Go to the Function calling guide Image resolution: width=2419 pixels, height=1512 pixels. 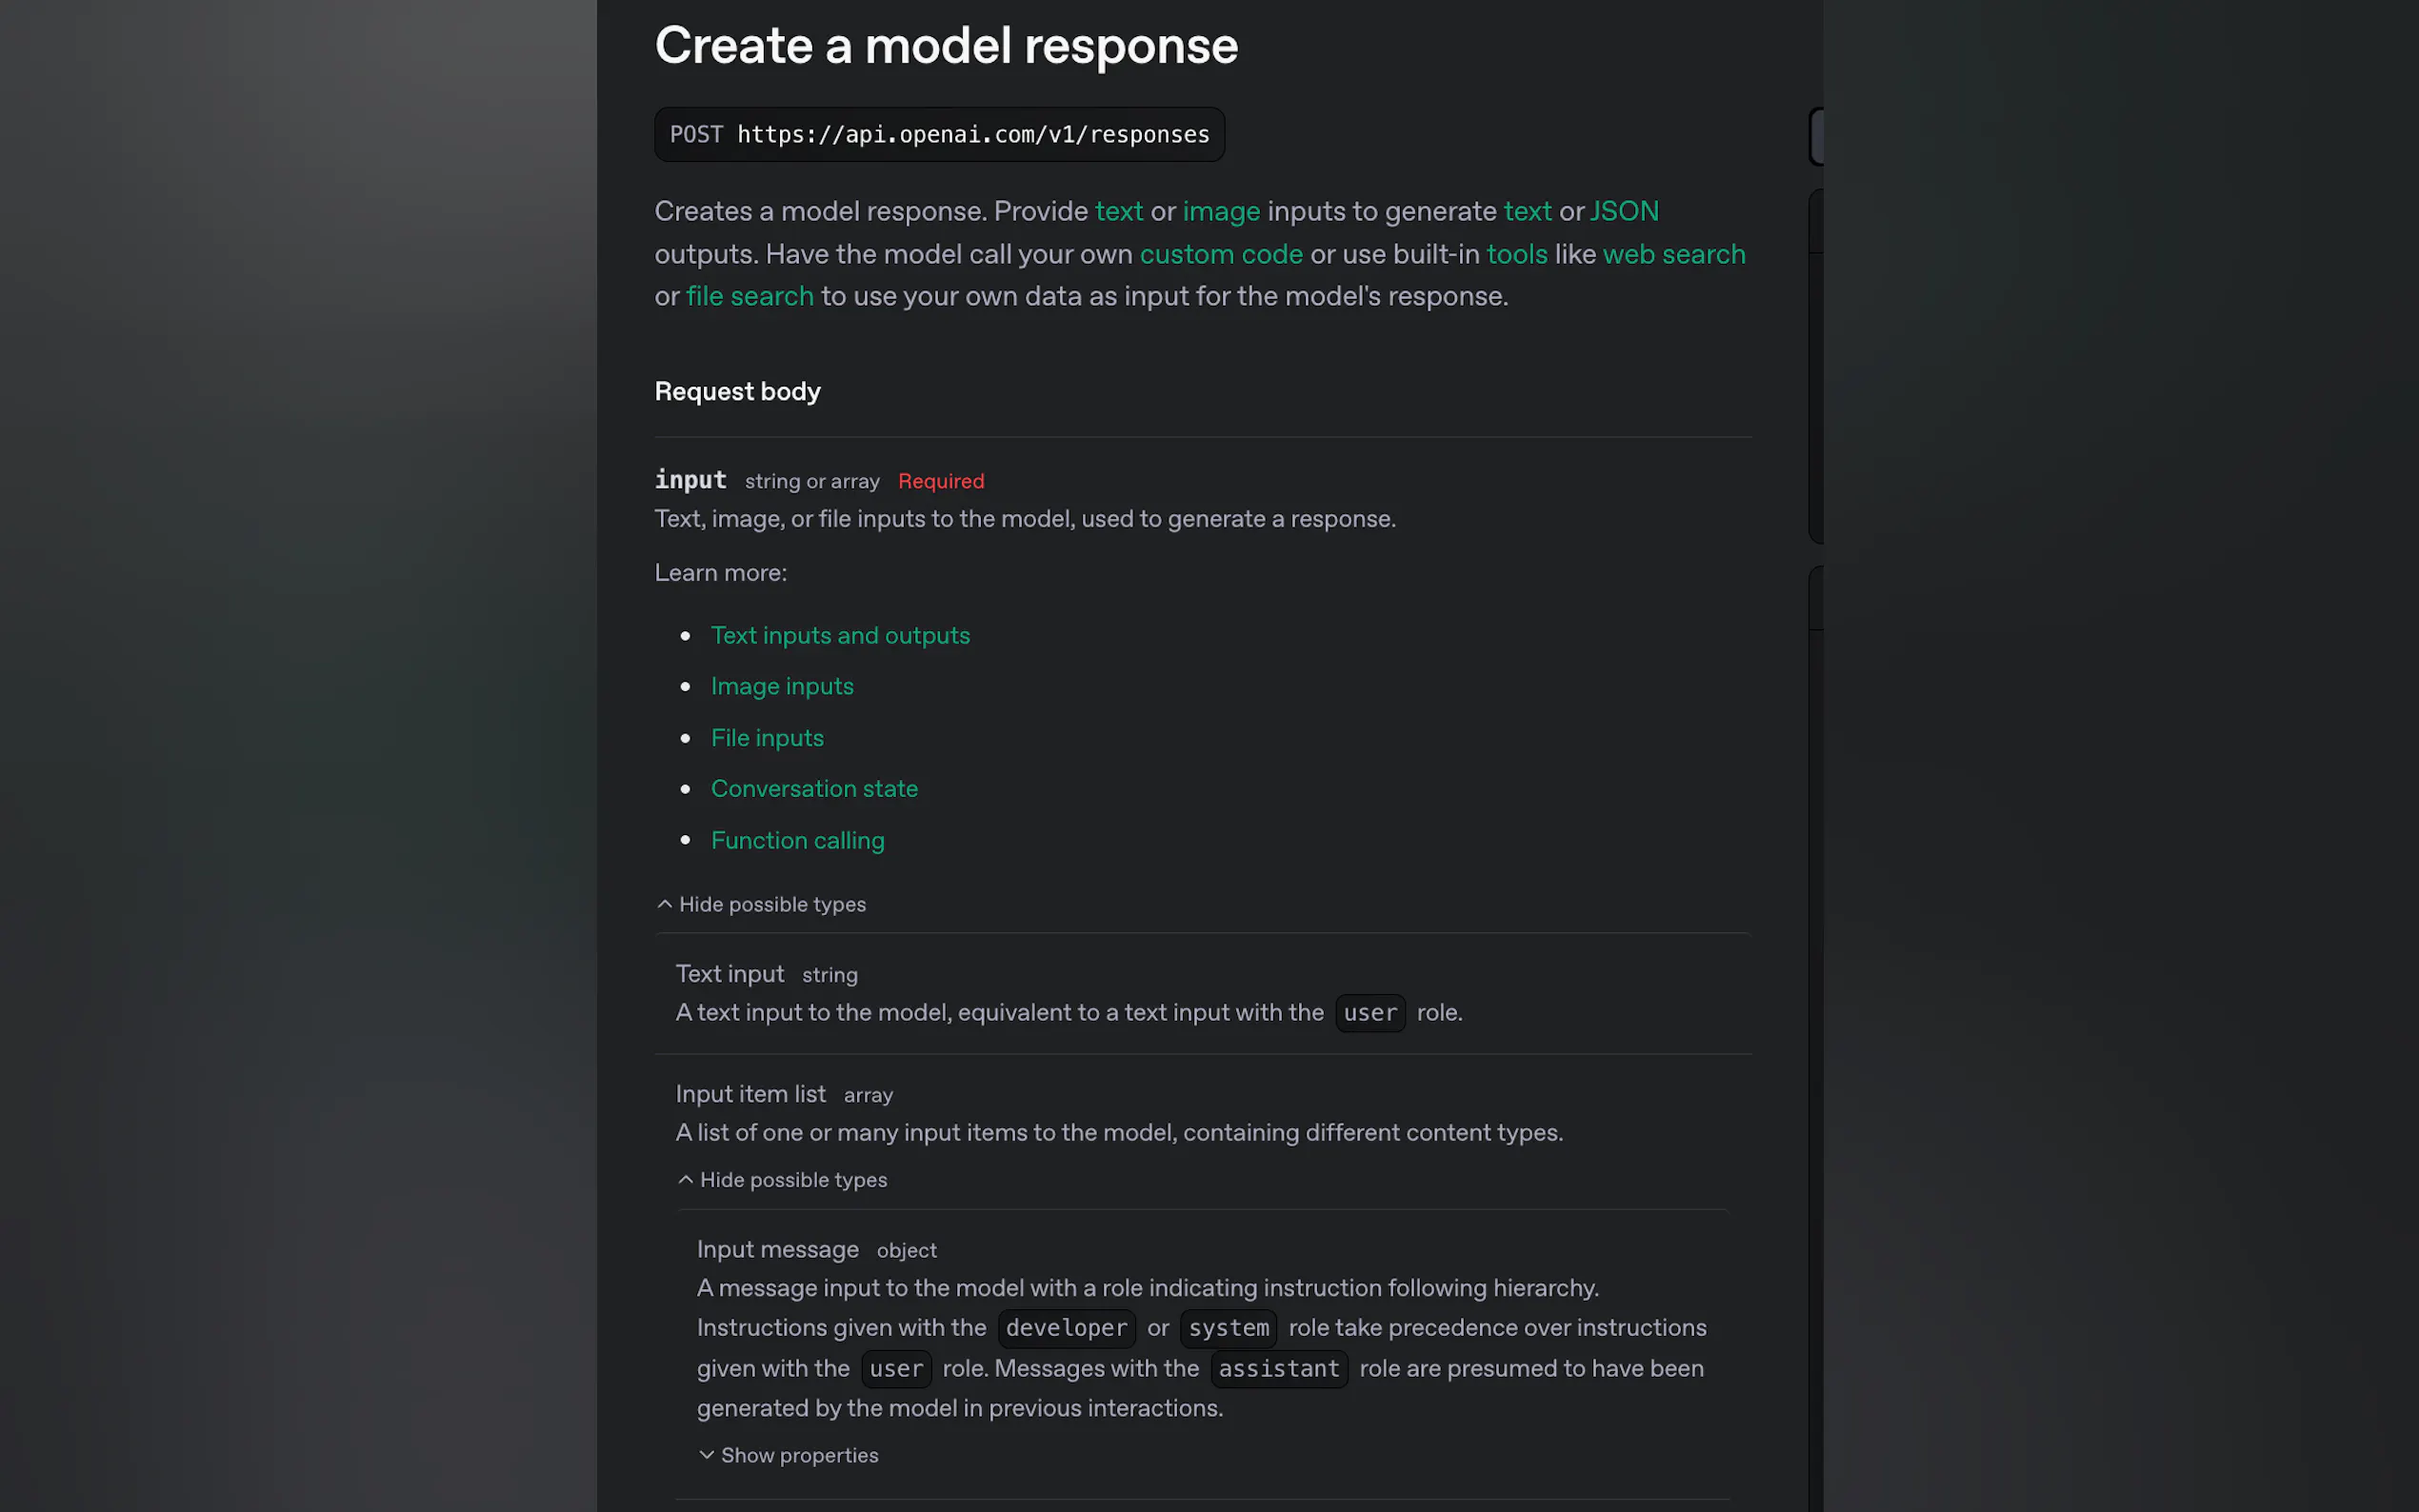click(x=797, y=841)
